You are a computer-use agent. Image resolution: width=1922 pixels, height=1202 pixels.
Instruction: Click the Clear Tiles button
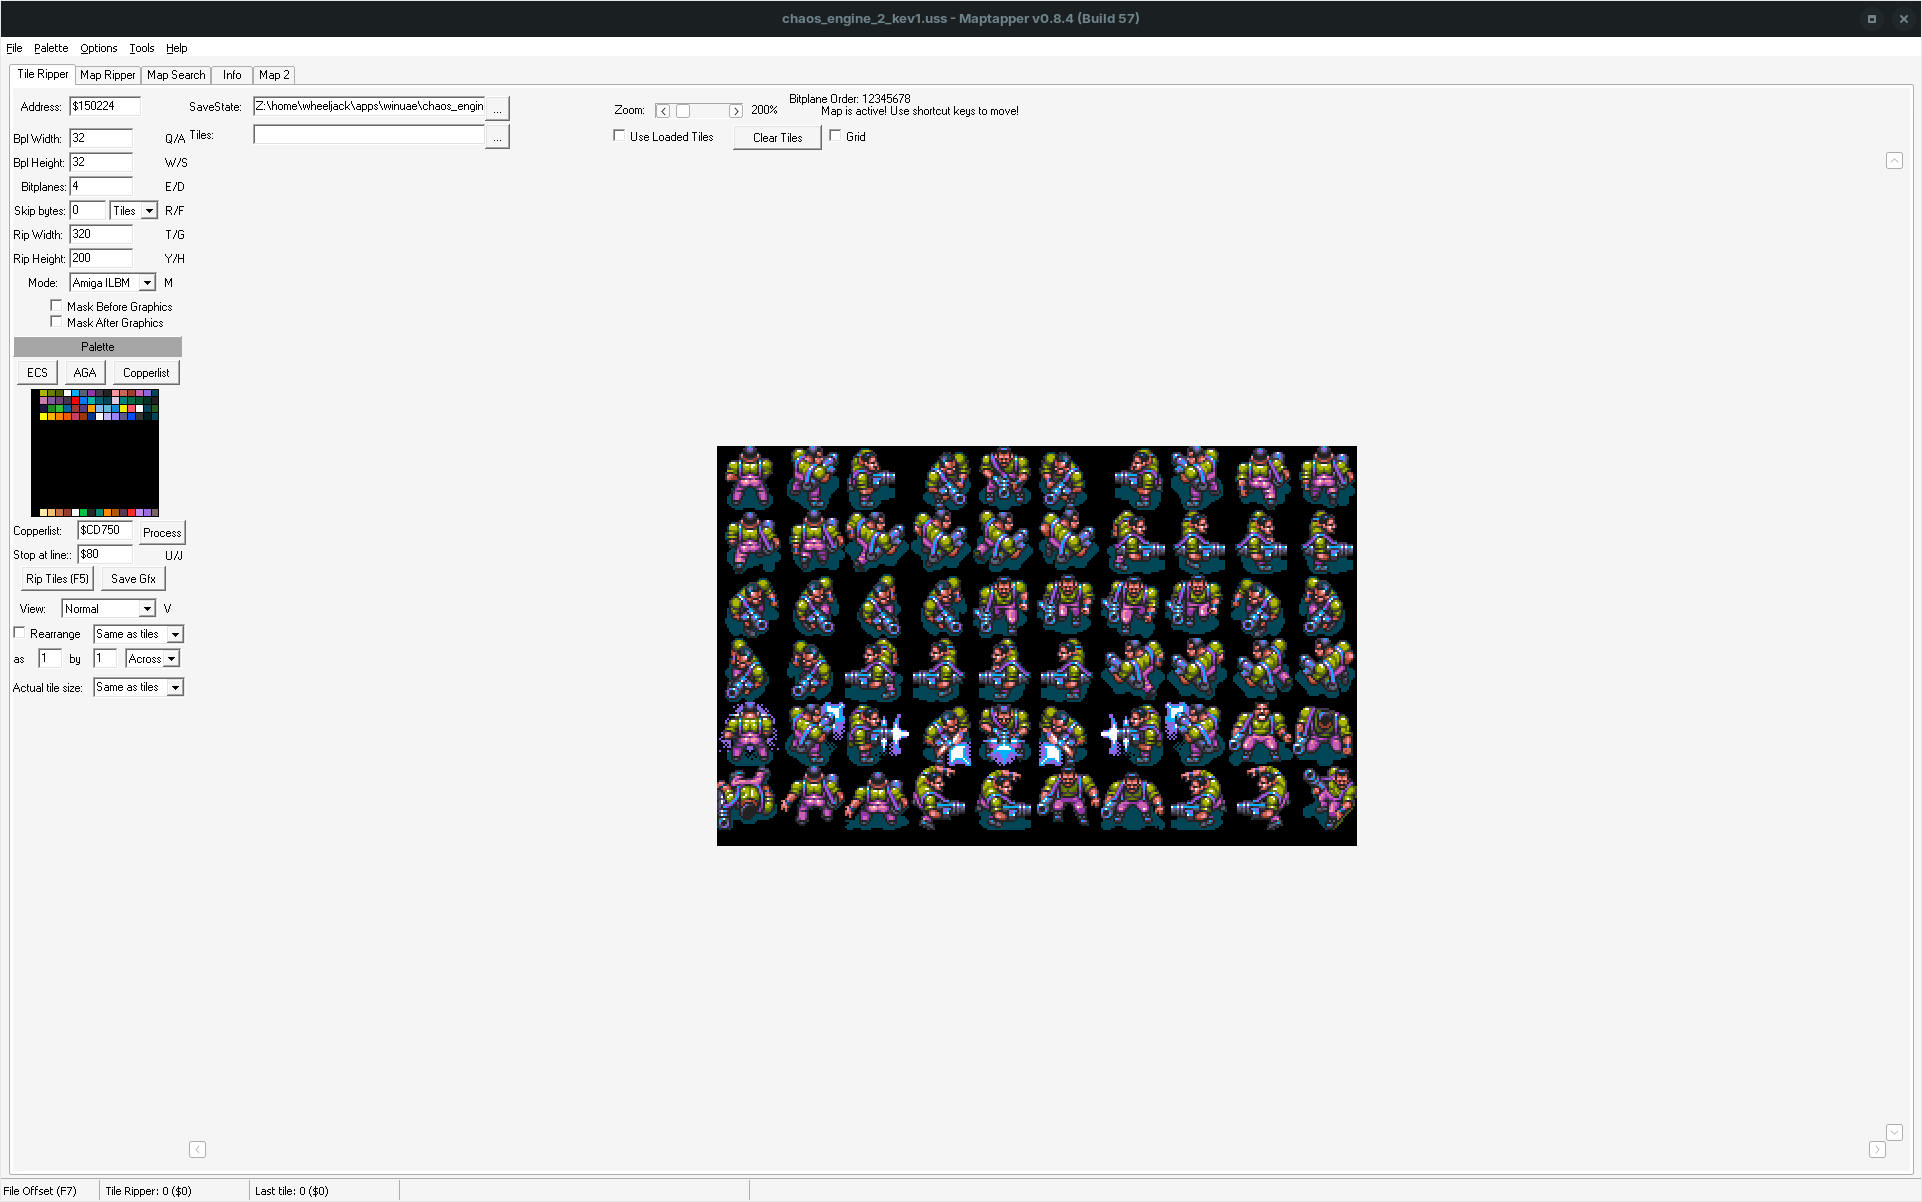777,138
